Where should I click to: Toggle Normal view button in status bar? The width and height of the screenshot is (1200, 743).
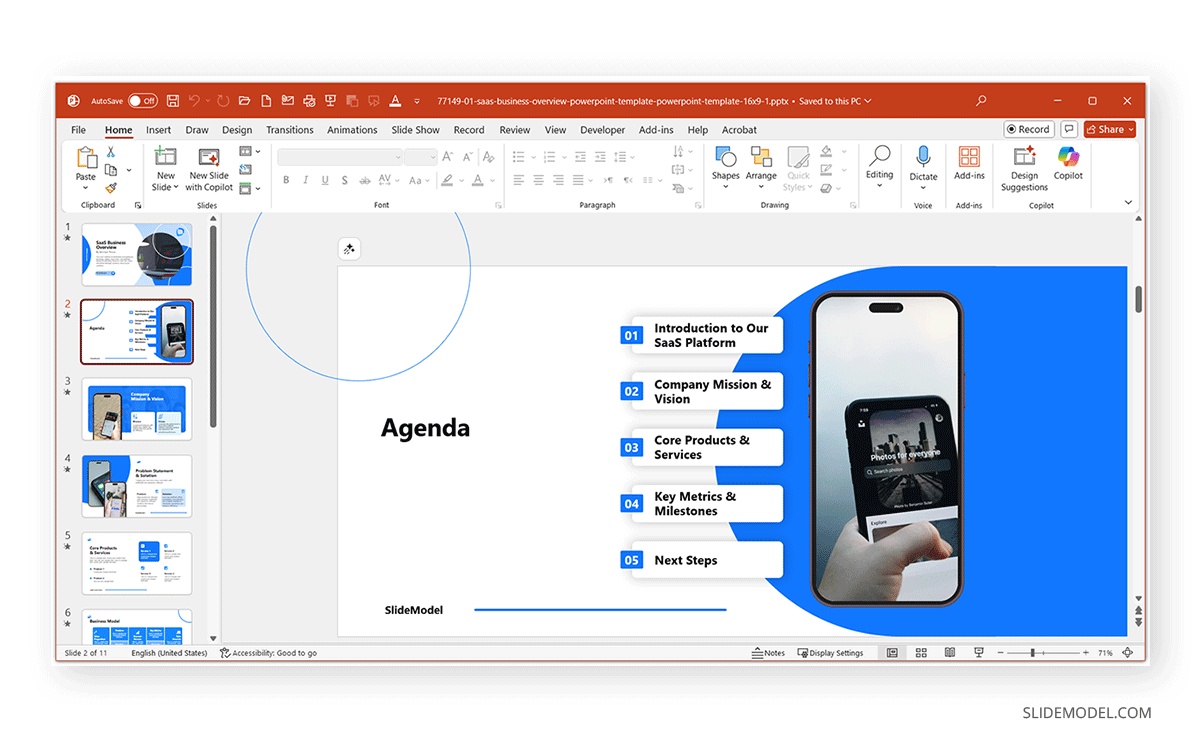click(892, 653)
